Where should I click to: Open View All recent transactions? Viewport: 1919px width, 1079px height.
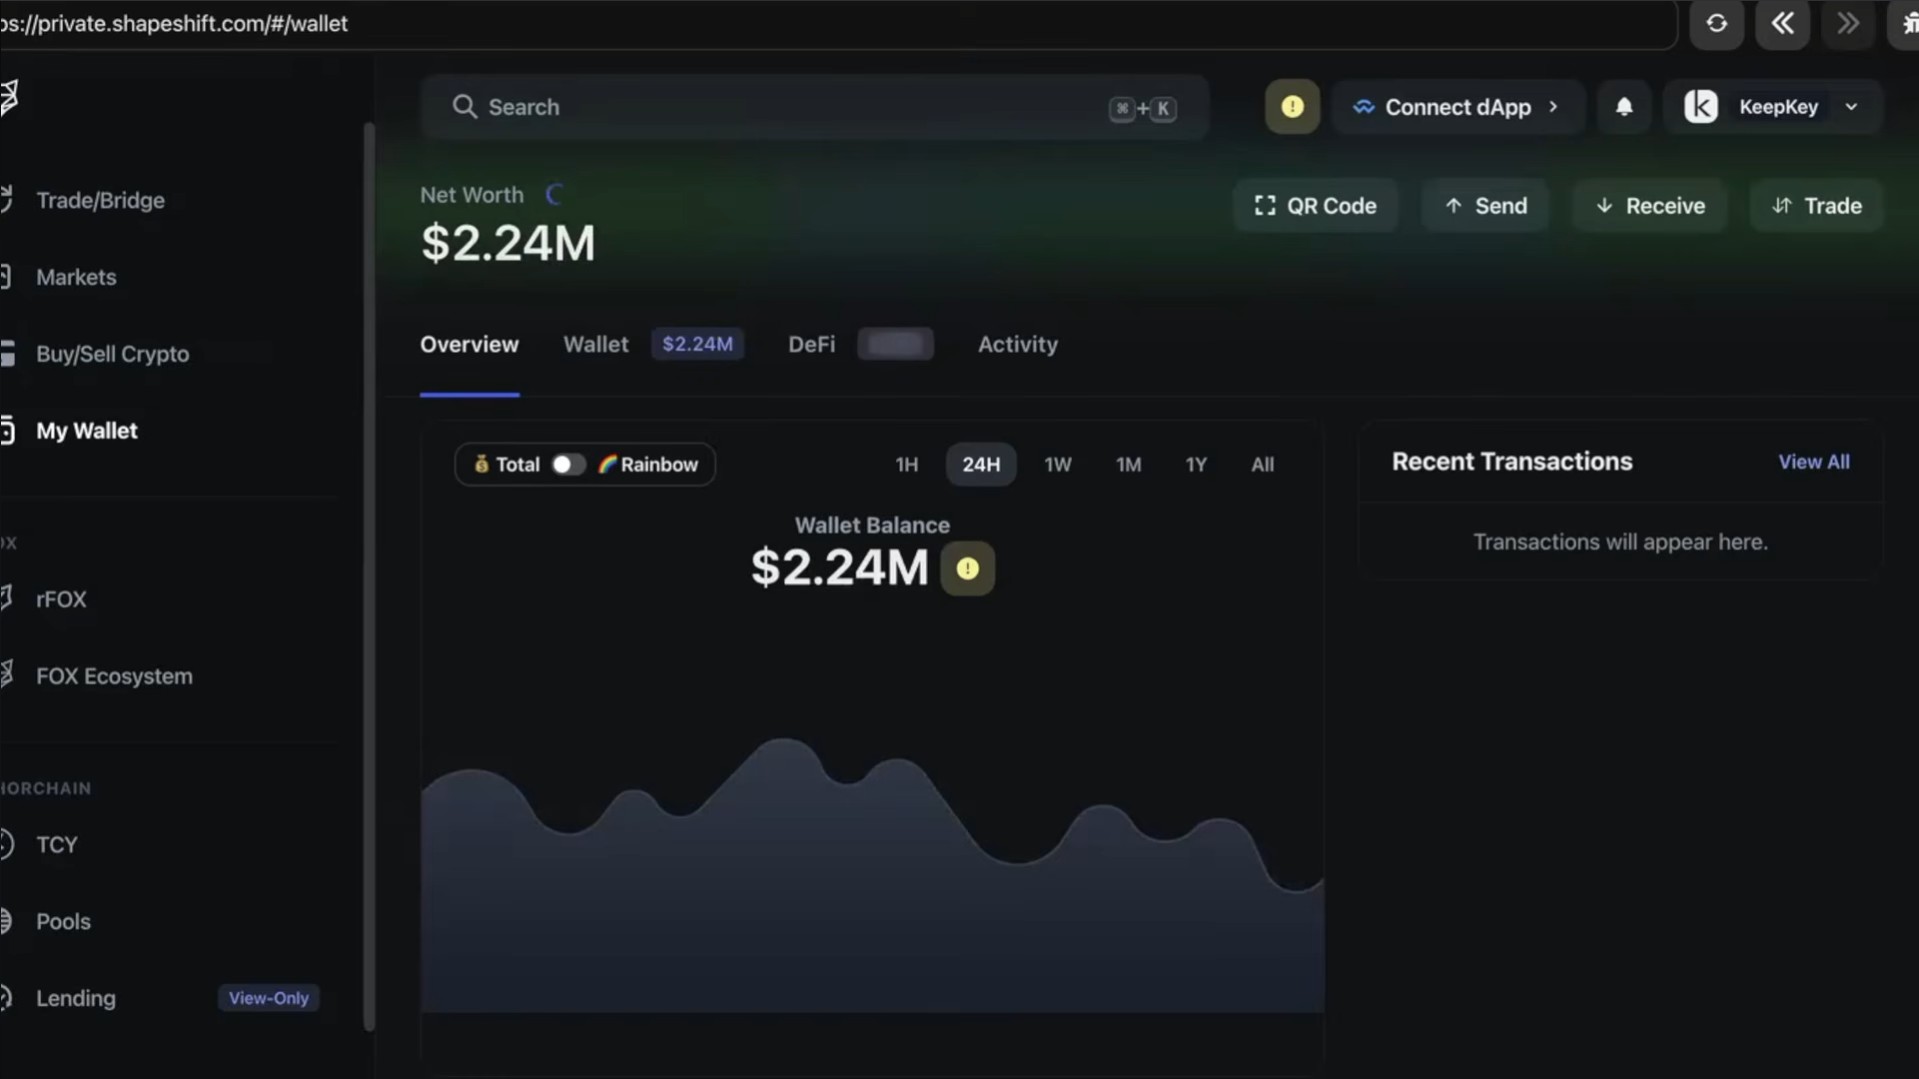tap(1813, 462)
